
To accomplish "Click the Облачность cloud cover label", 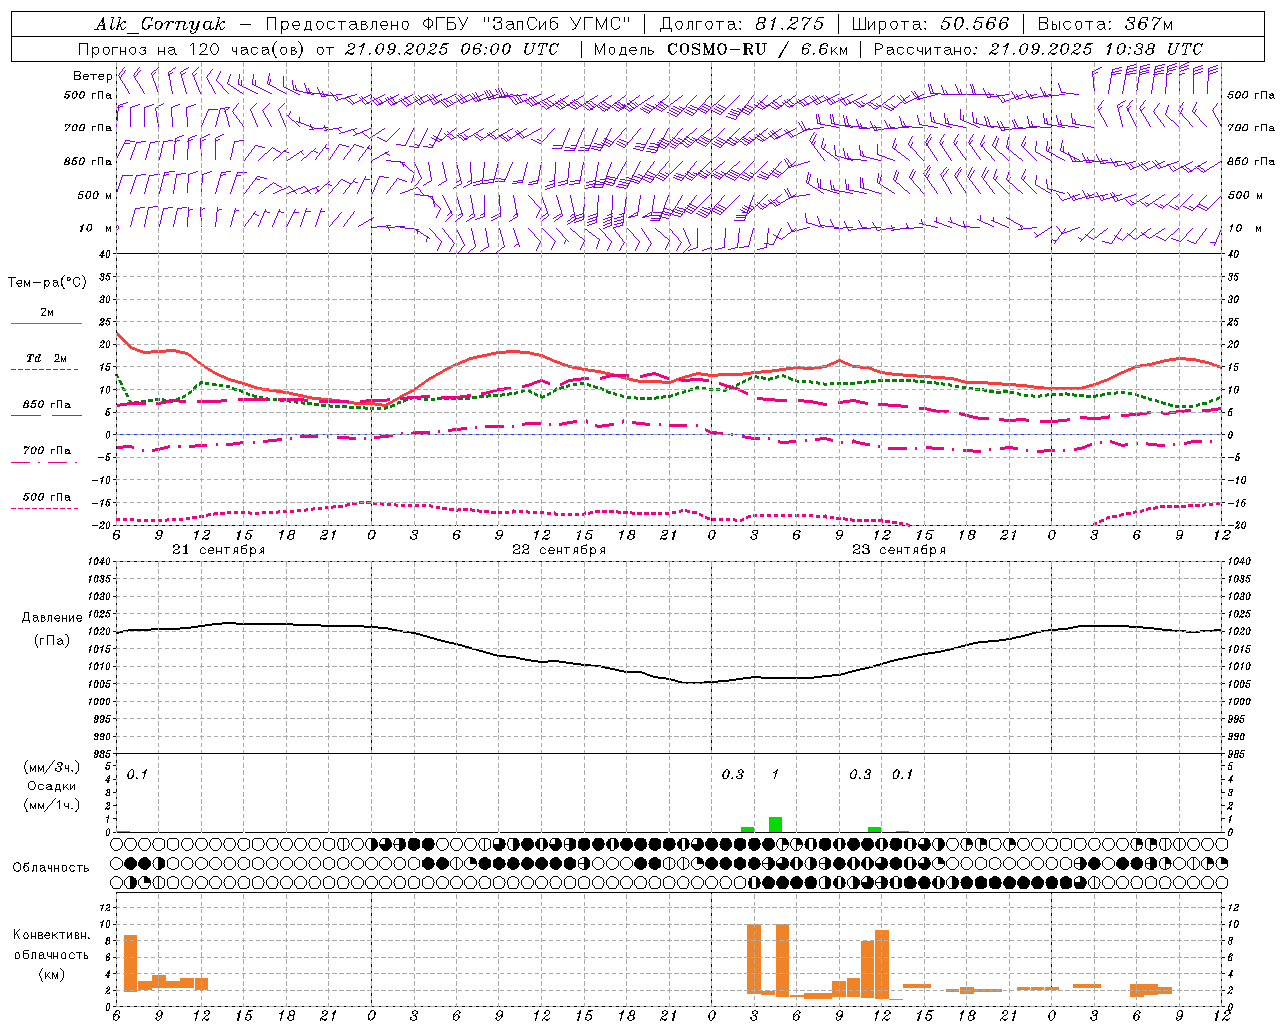I will (51, 868).
